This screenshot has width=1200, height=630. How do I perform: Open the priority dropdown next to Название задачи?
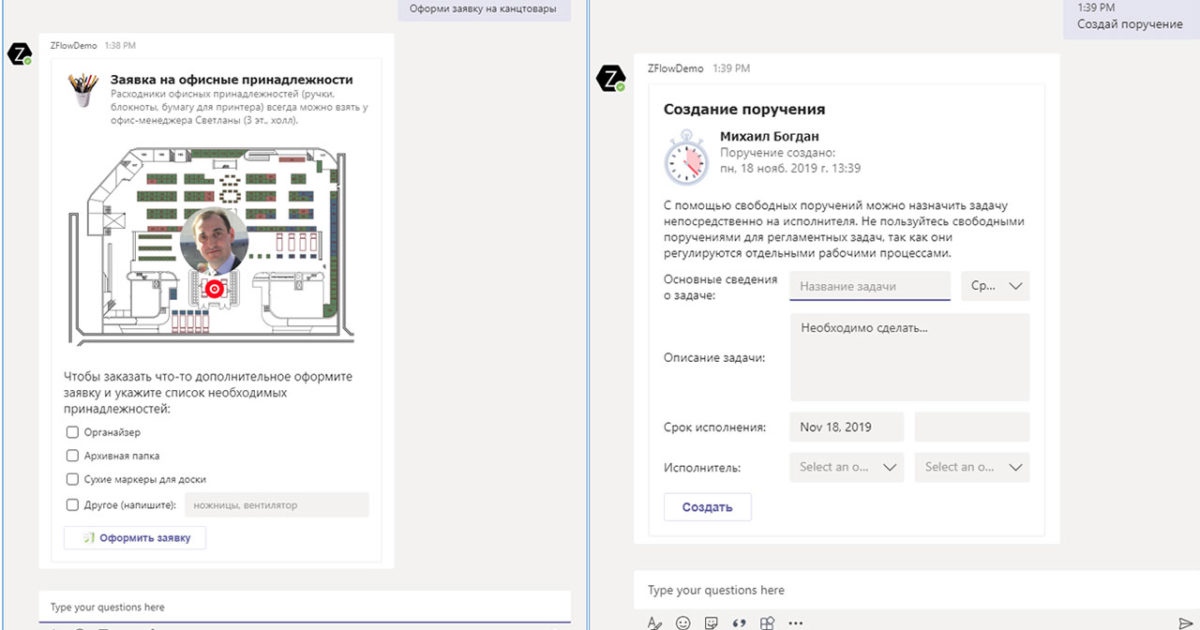click(x=995, y=286)
